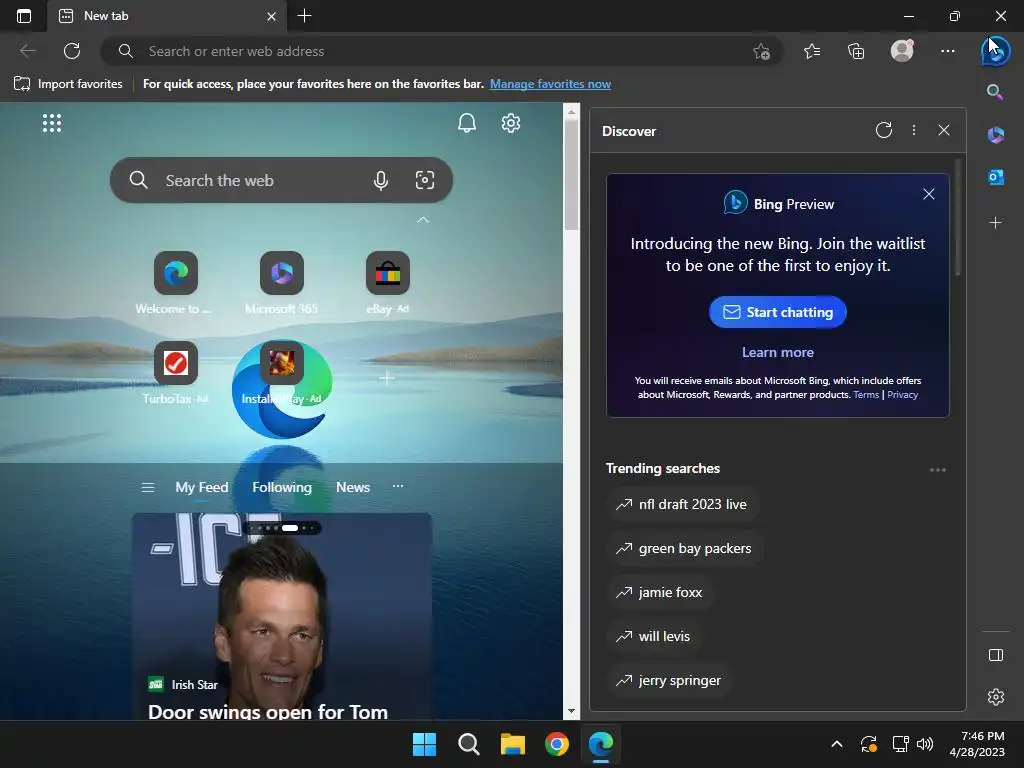The width and height of the screenshot is (1024, 768).
Task: Add a site to sidebar plus
Action: [x=995, y=223]
